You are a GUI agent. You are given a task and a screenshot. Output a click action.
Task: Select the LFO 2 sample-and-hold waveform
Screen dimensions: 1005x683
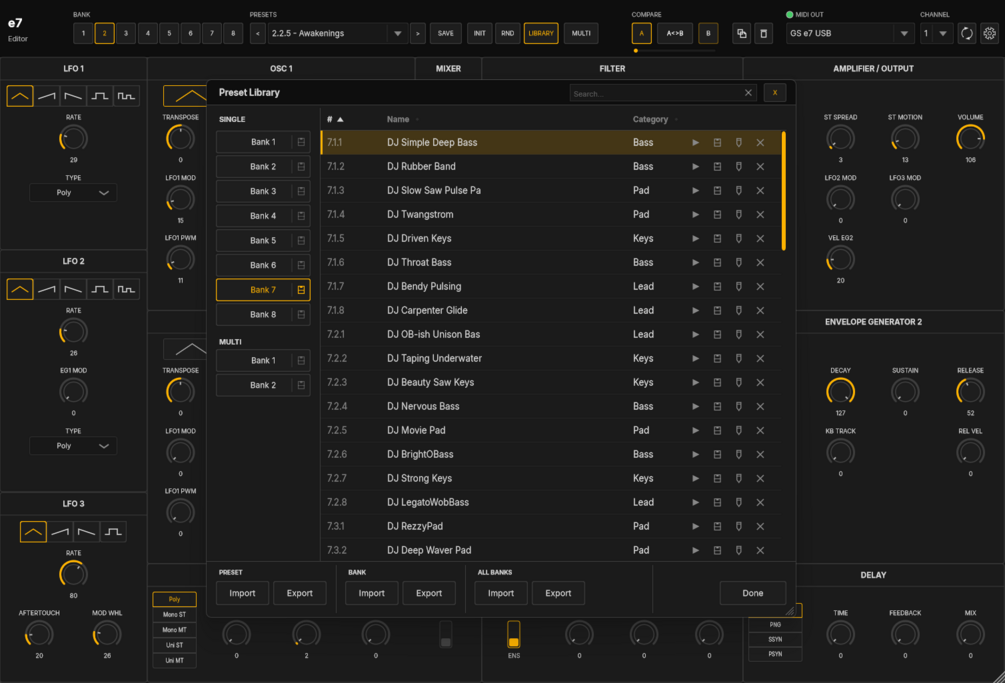[126, 289]
